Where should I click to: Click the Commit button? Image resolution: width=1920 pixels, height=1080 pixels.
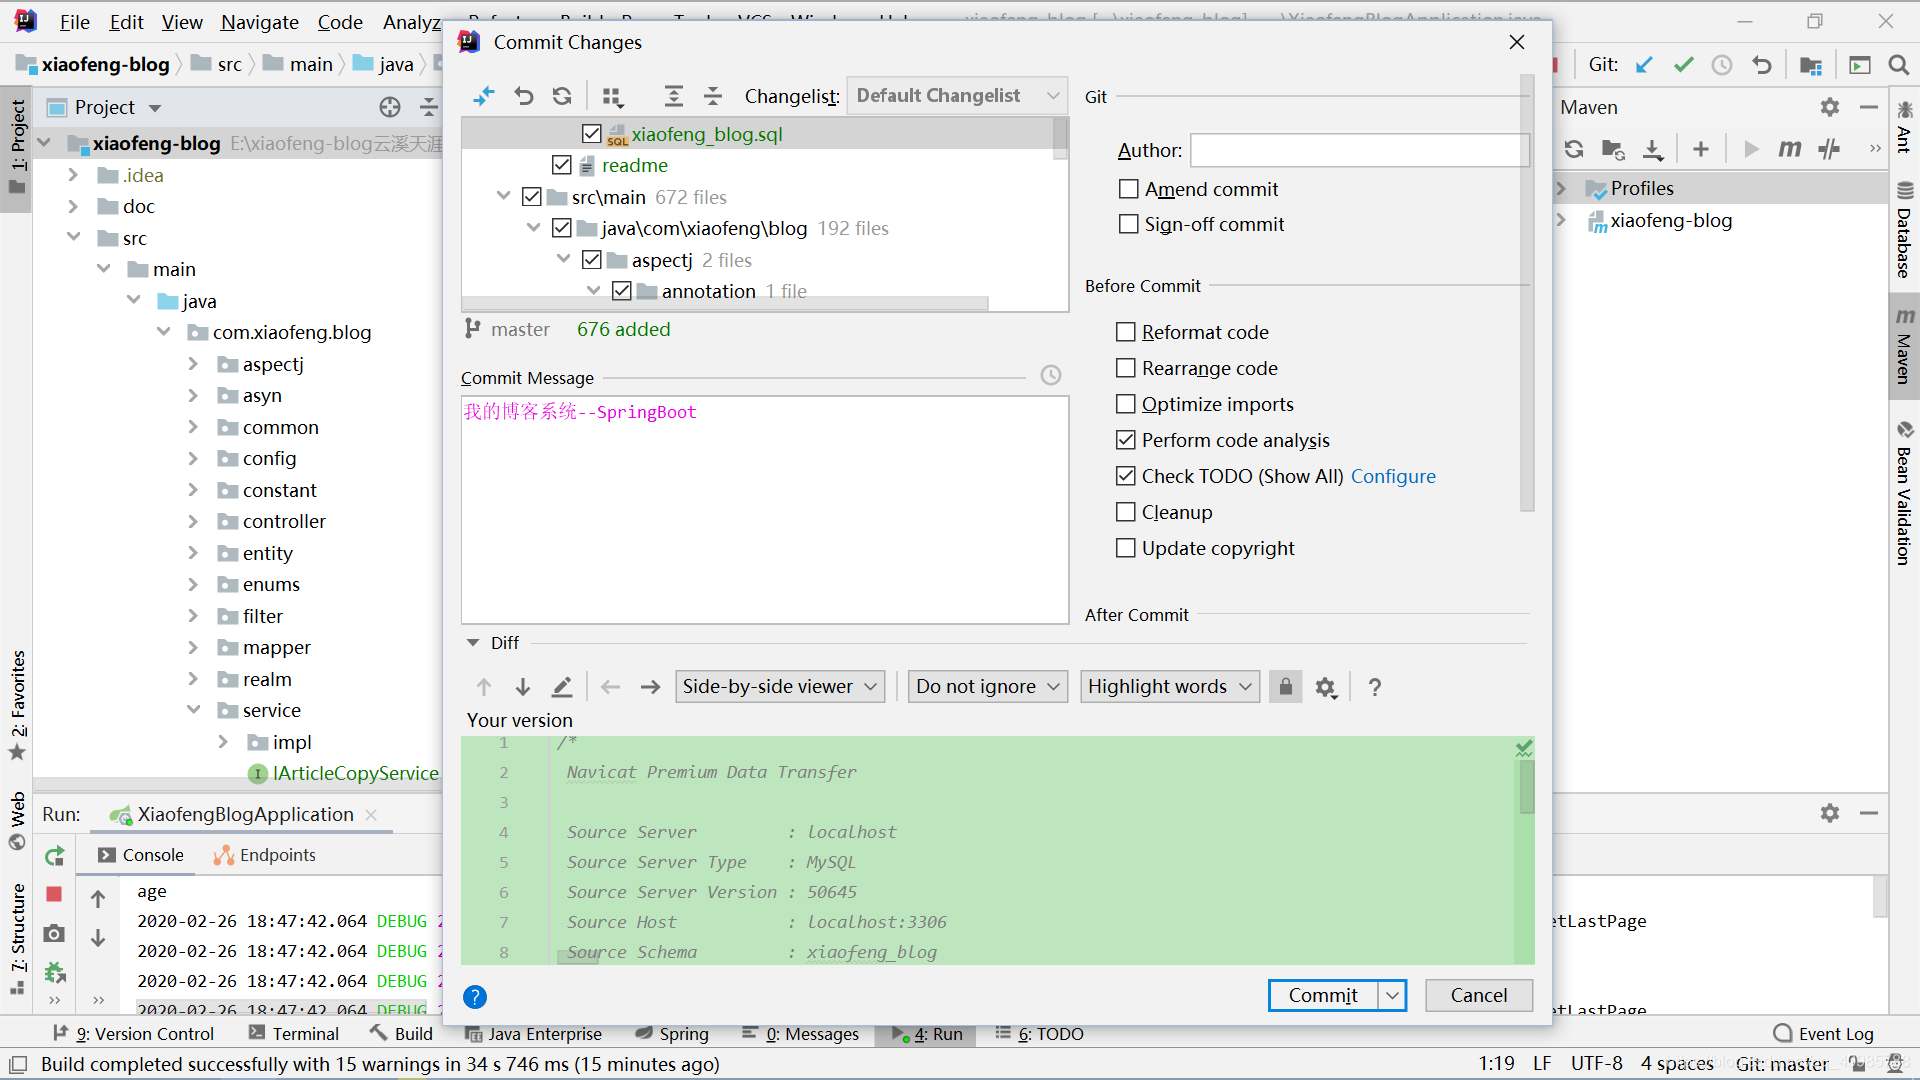pos(1320,994)
